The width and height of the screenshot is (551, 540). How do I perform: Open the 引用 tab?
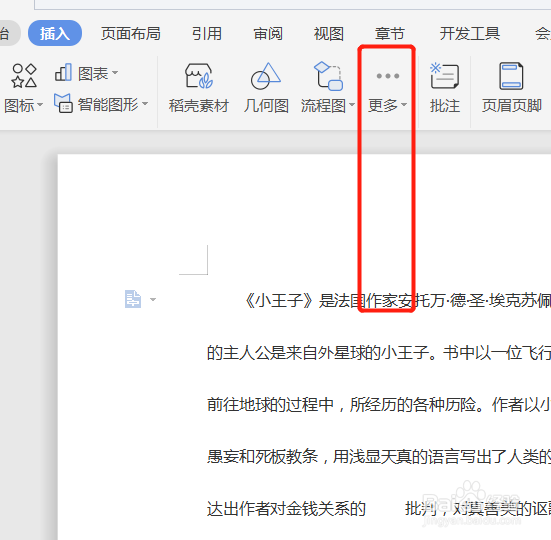click(207, 34)
